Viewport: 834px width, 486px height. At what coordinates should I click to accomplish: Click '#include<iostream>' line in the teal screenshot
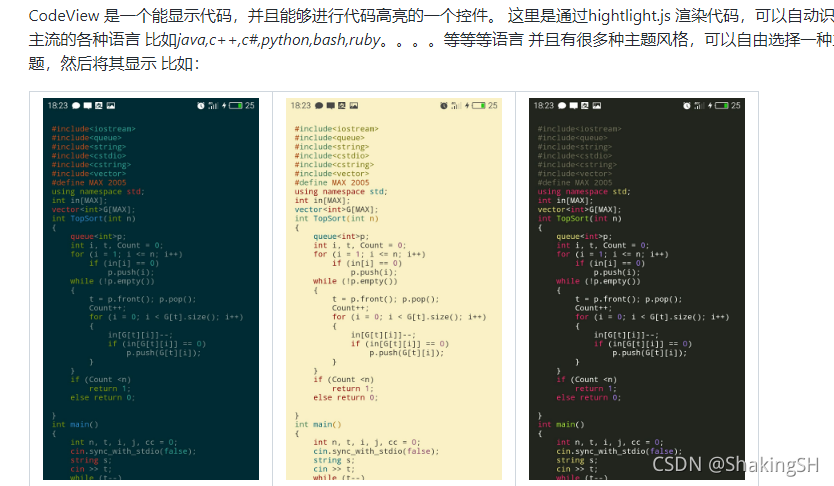[x=94, y=129]
